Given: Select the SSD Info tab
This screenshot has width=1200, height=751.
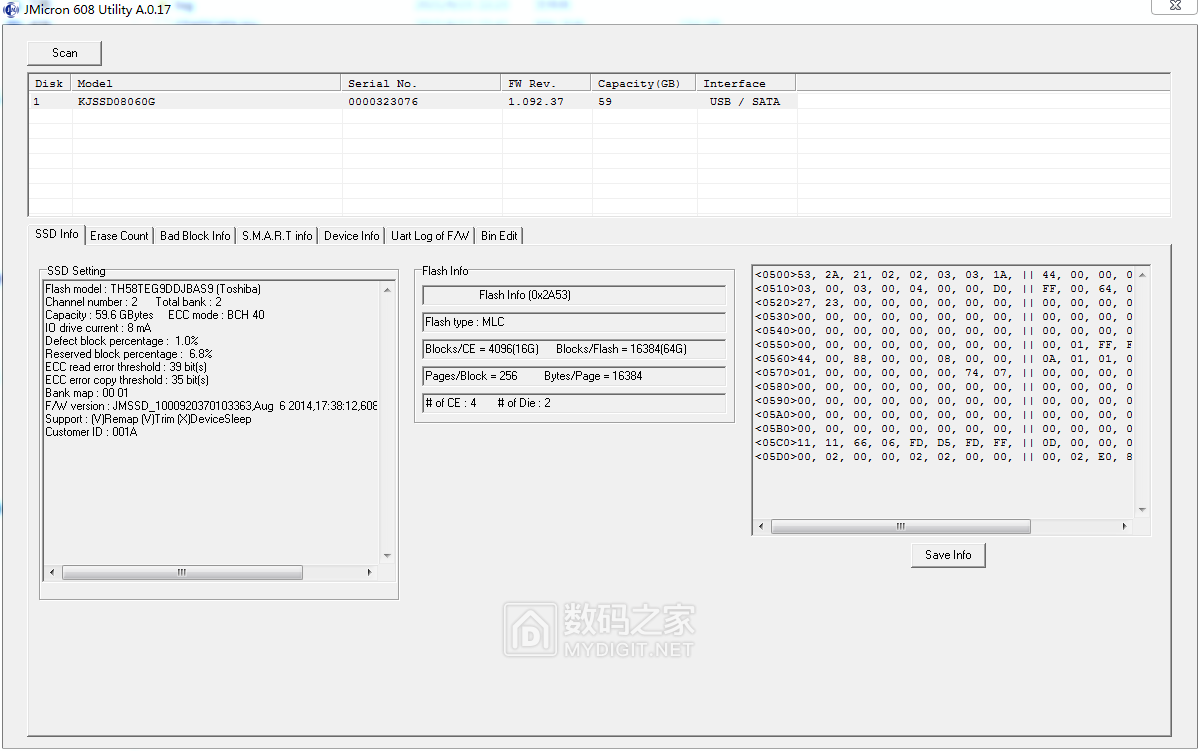Looking at the screenshot, I should 57,234.
